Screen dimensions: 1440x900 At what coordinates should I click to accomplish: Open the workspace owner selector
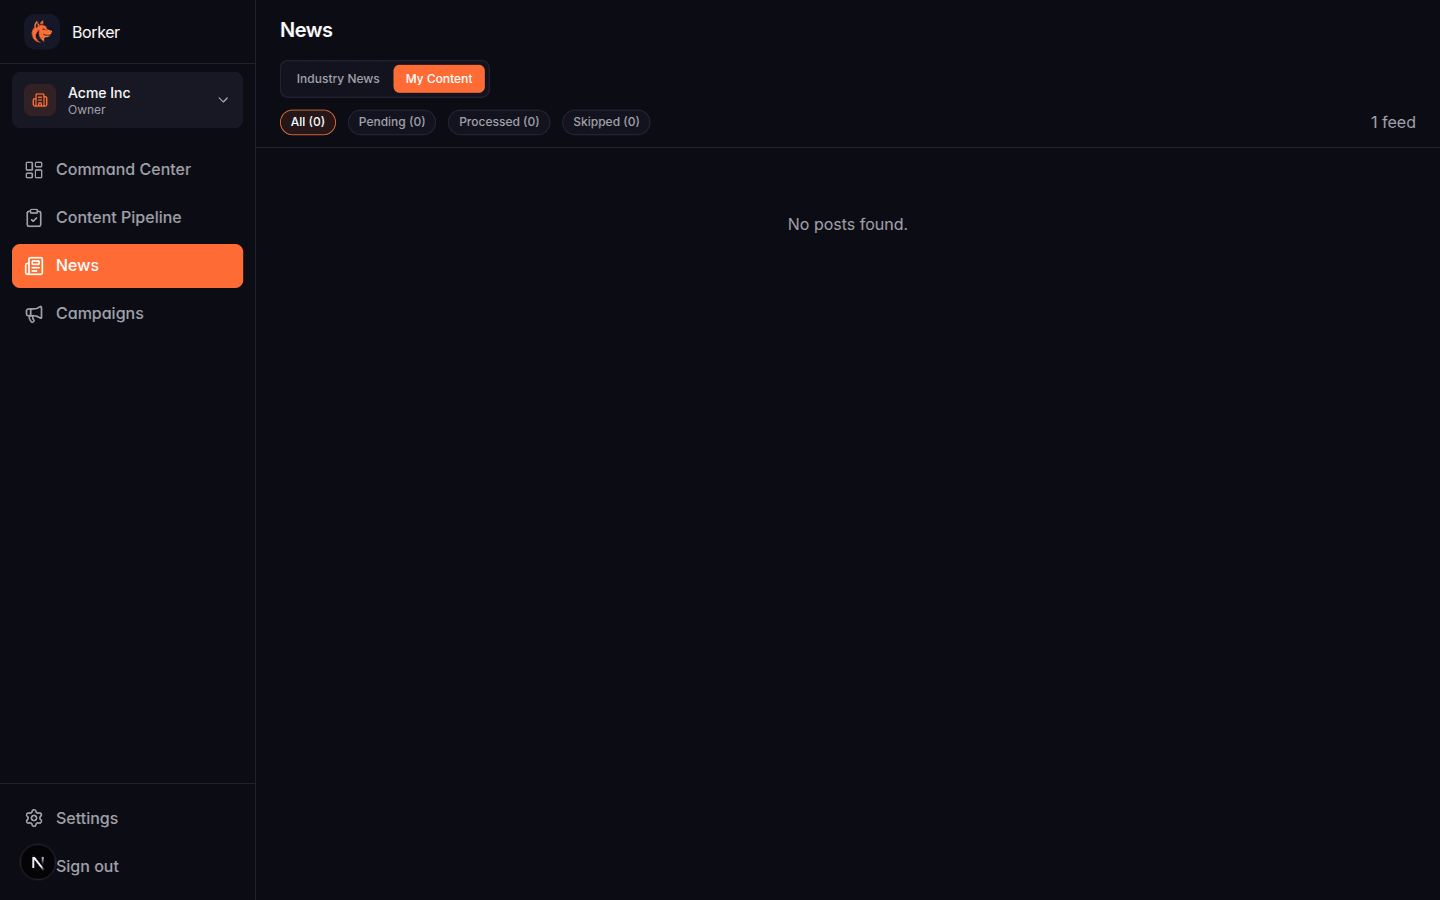click(x=127, y=100)
